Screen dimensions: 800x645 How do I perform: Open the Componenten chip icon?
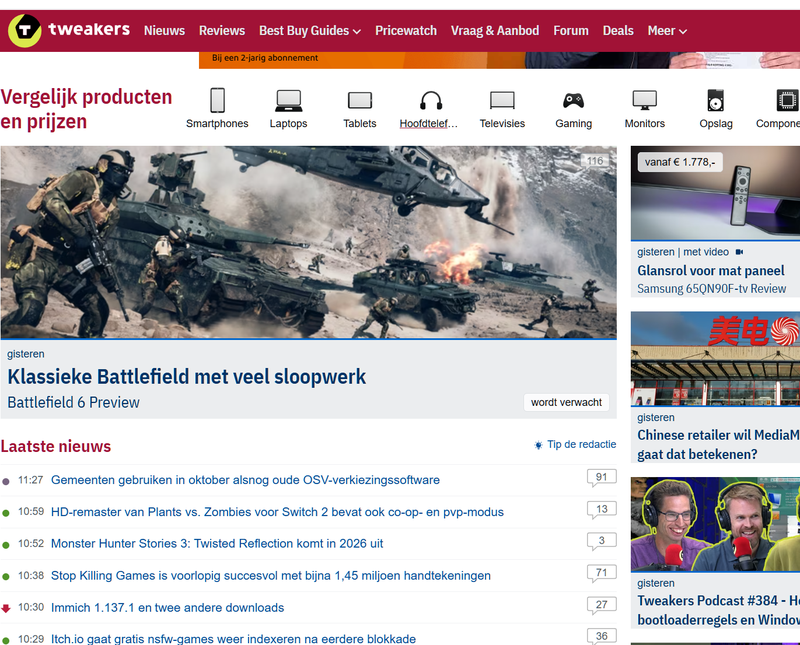click(x=787, y=101)
